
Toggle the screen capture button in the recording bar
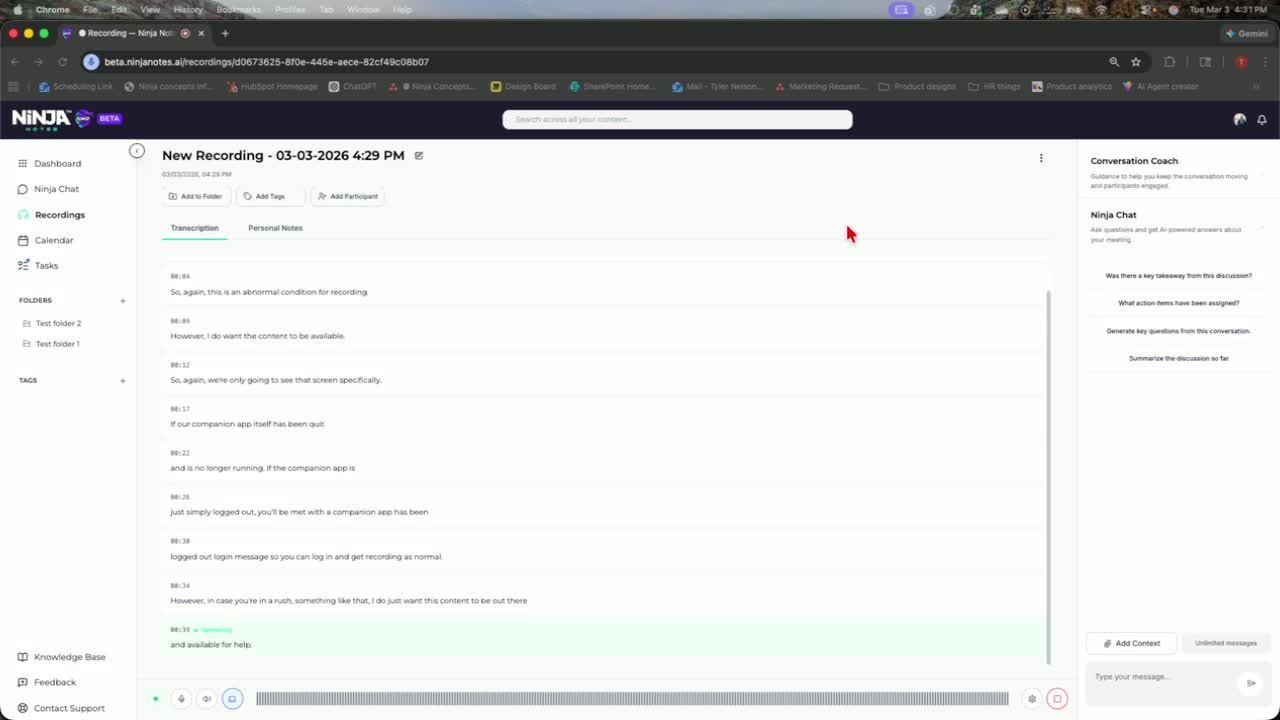[x=232, y=699]
